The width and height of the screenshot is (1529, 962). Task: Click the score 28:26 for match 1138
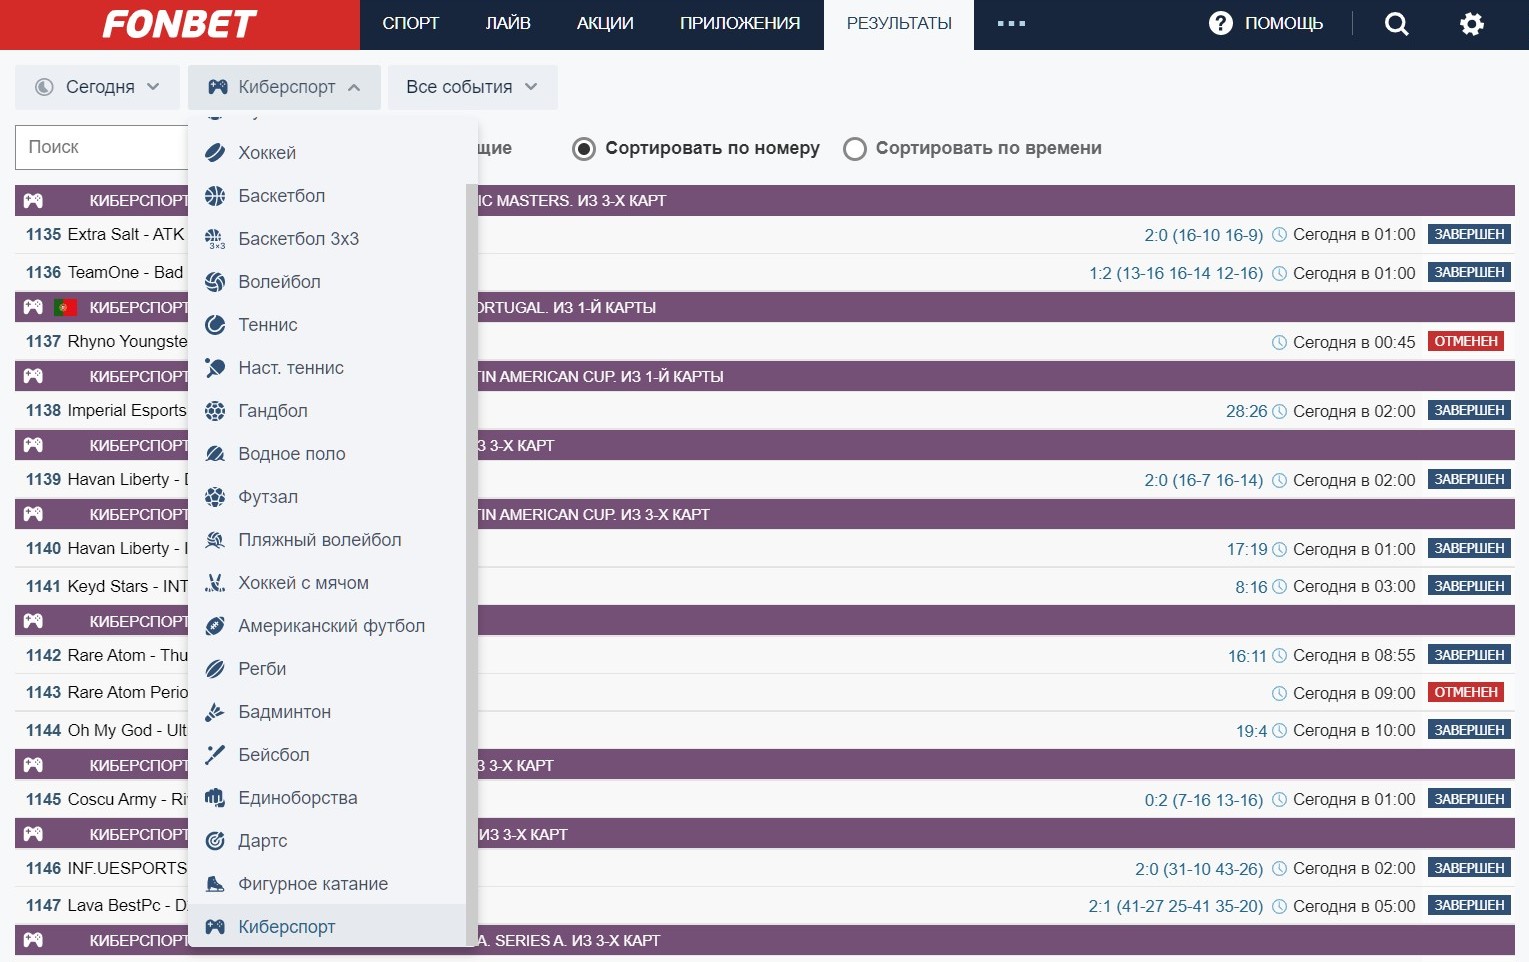pos(1247,411)
